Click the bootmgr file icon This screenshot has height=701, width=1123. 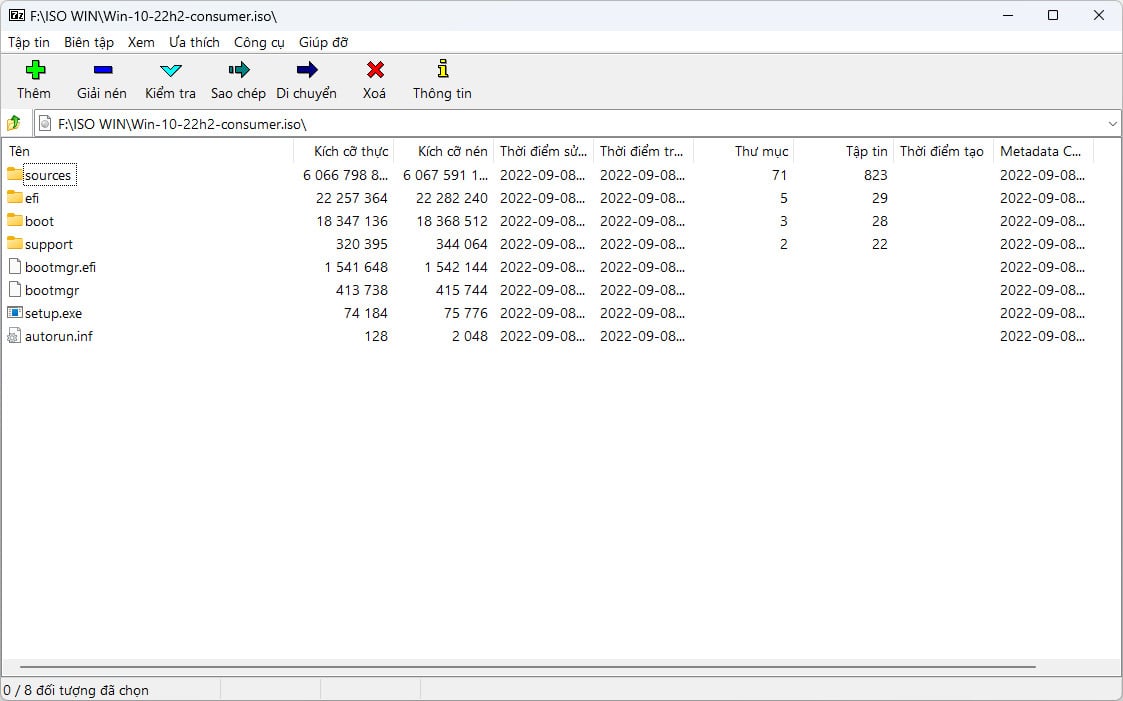pyautogui.click(x=14, y=289)
